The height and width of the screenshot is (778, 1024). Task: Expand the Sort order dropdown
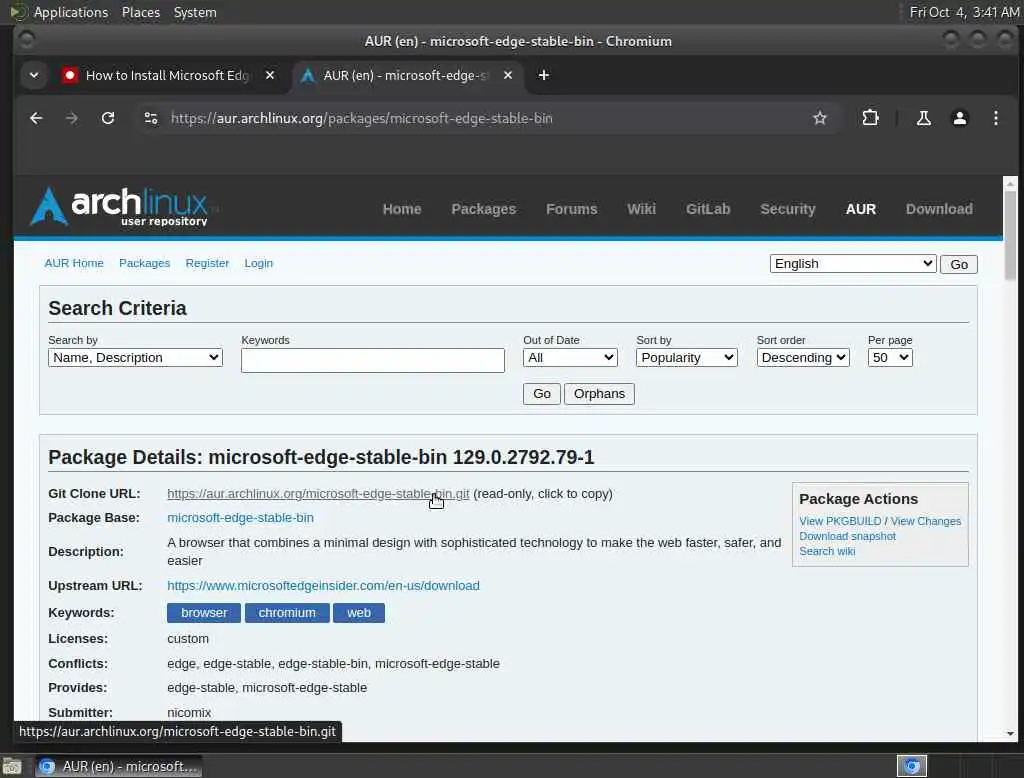[803, 357]
